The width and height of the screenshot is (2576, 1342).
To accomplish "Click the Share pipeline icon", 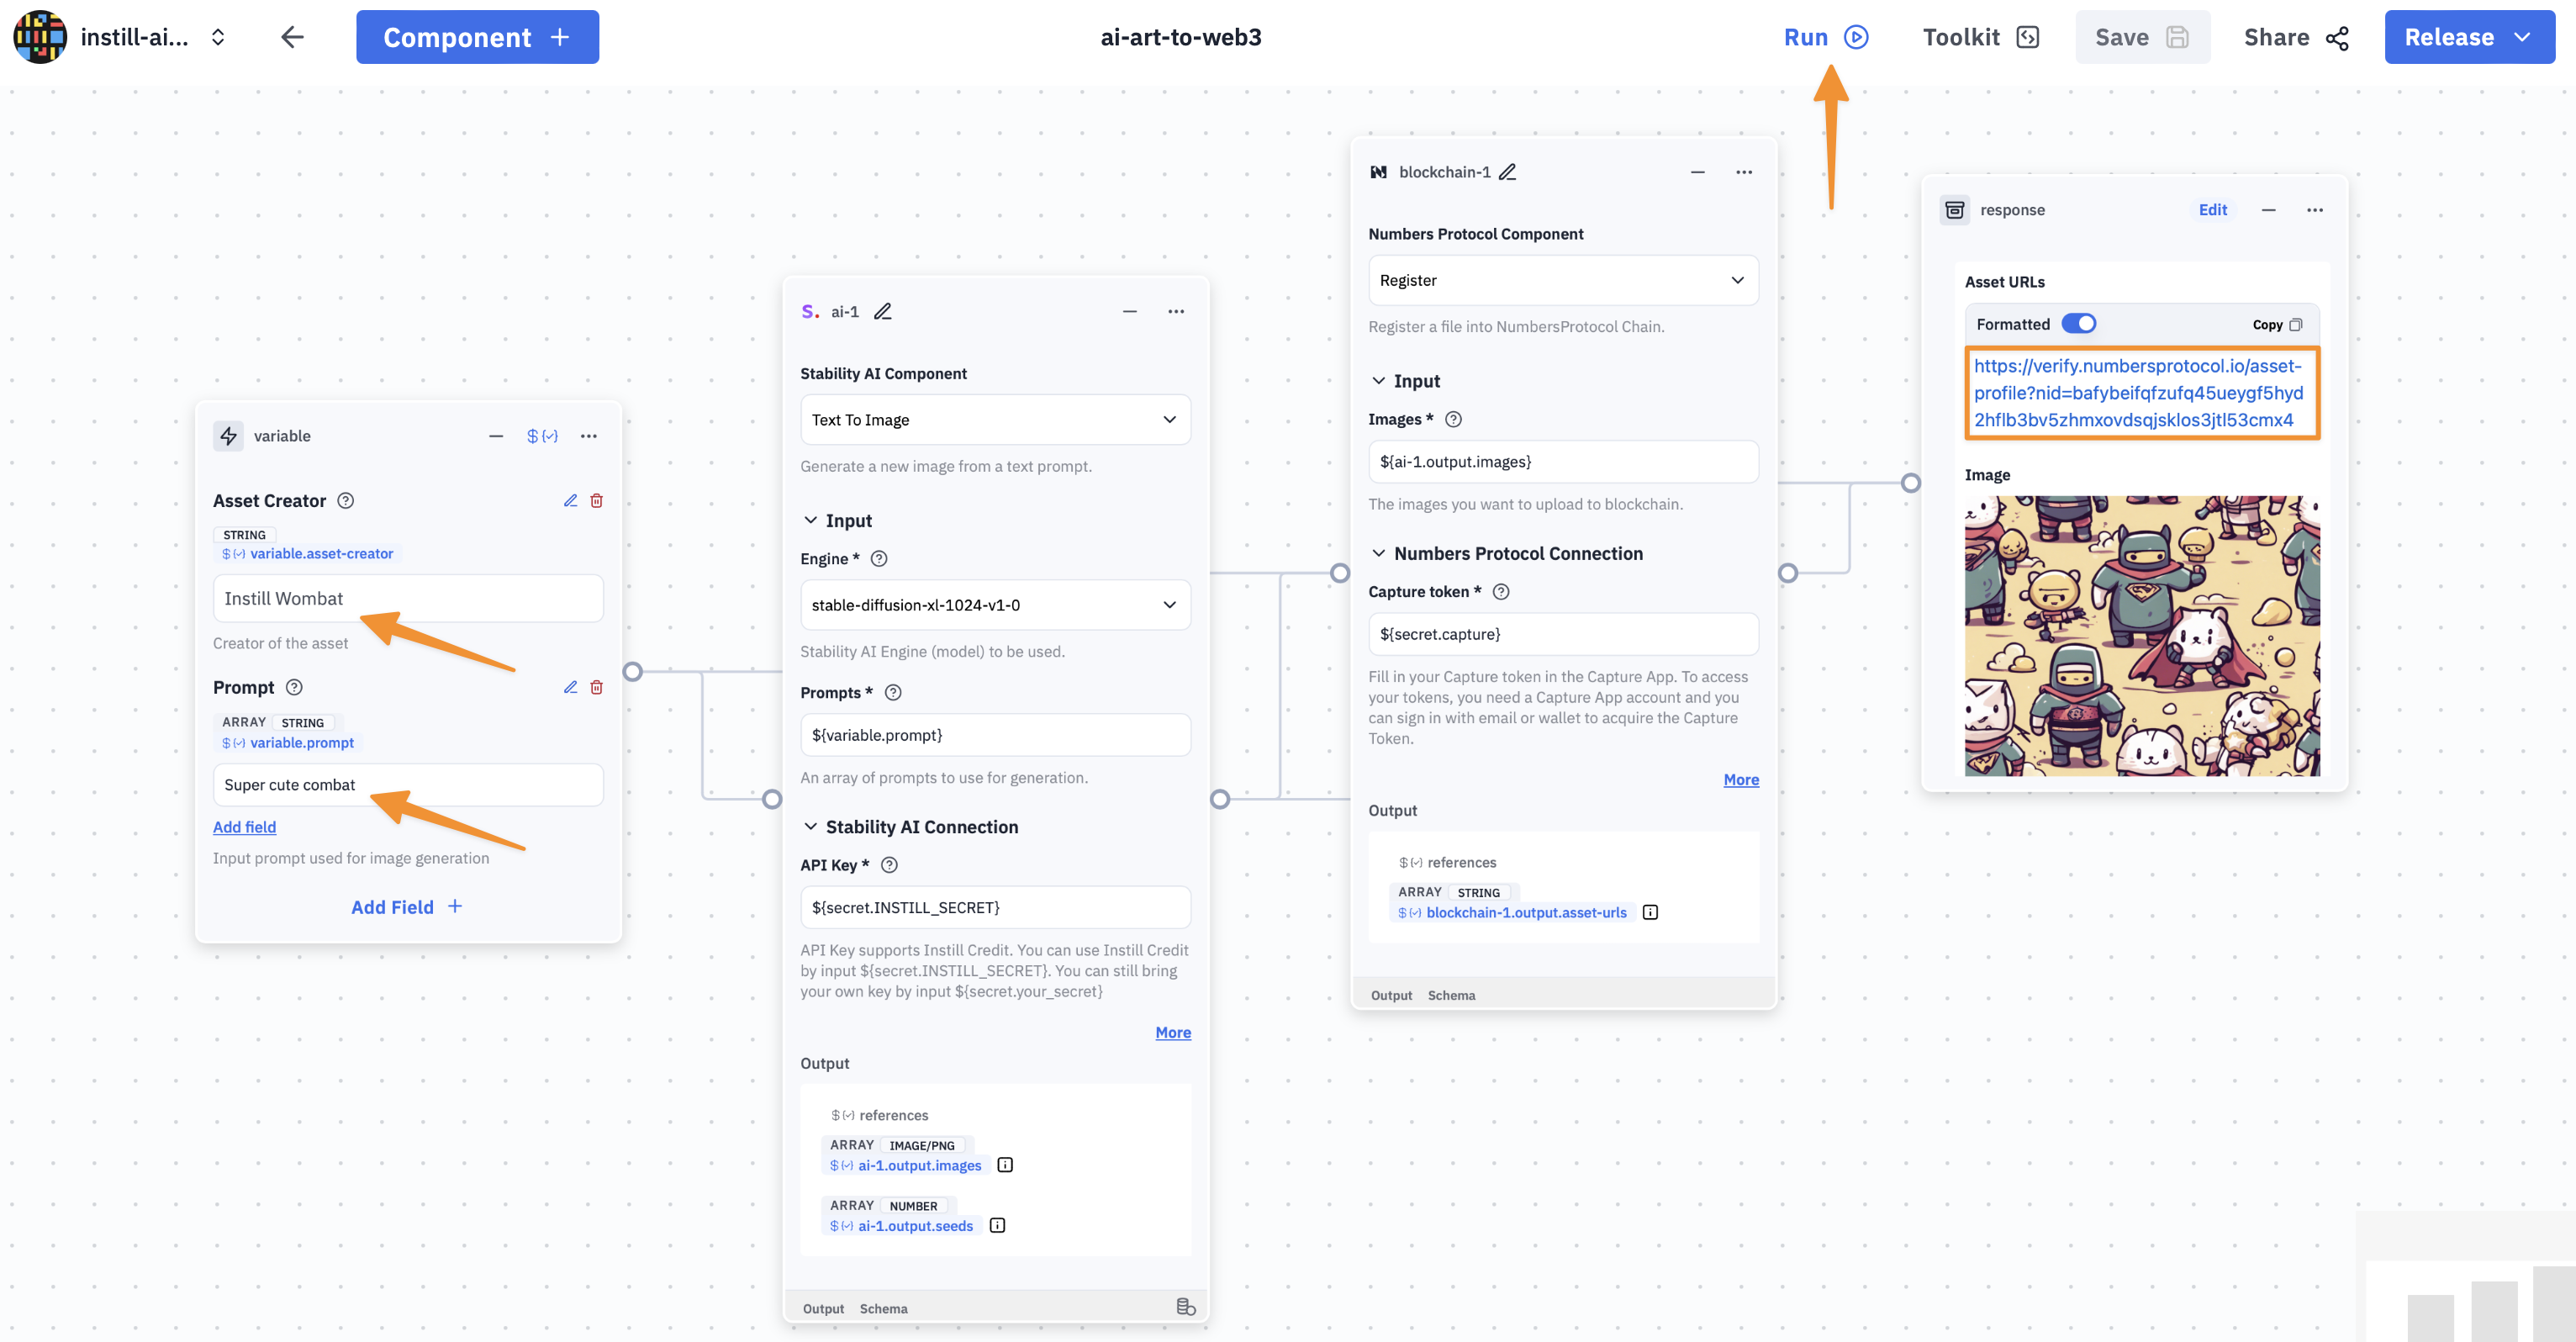I will [2339, 36].
